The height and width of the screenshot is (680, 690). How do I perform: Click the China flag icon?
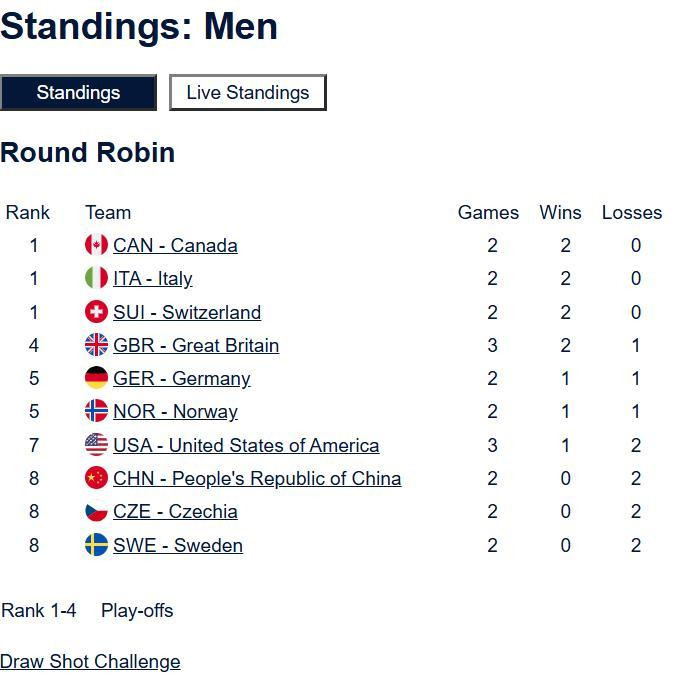[96, 478]
